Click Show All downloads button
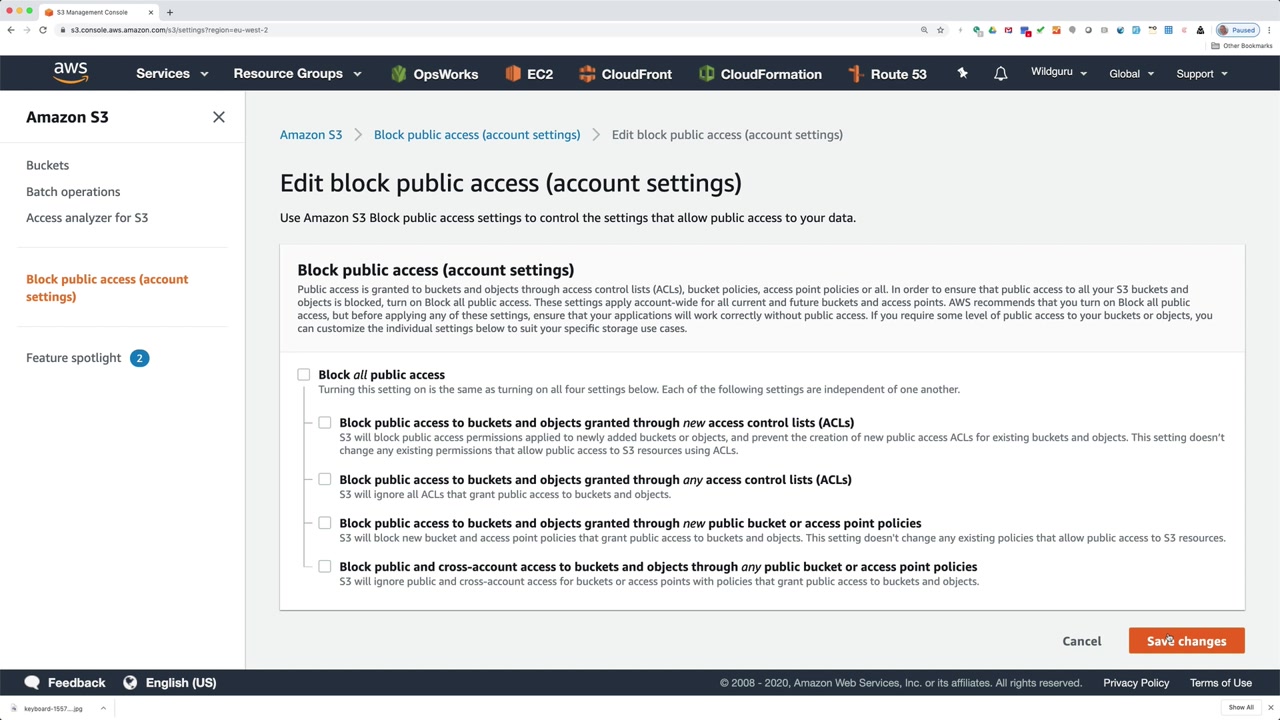The image size is (1280, 720). (x=1241, y=708)
